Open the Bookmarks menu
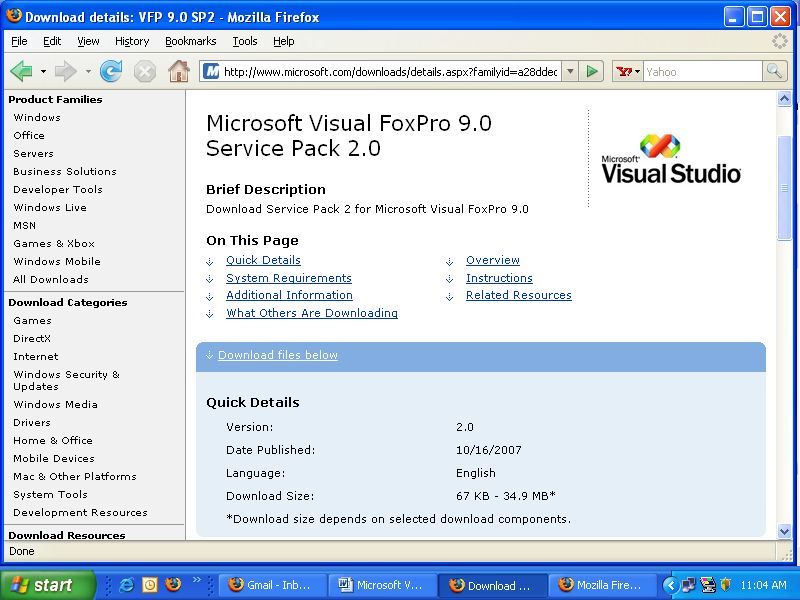The image size is (800, 600). tap(190, 41)
